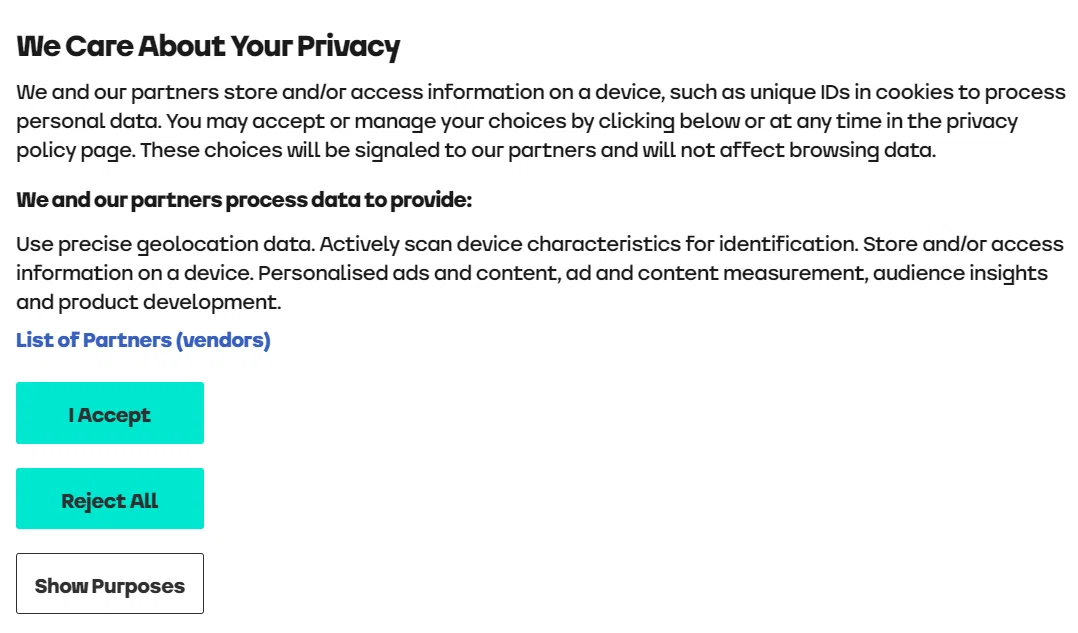Click the first paragraph about cookies and unique IDs

tap(541, 121)
